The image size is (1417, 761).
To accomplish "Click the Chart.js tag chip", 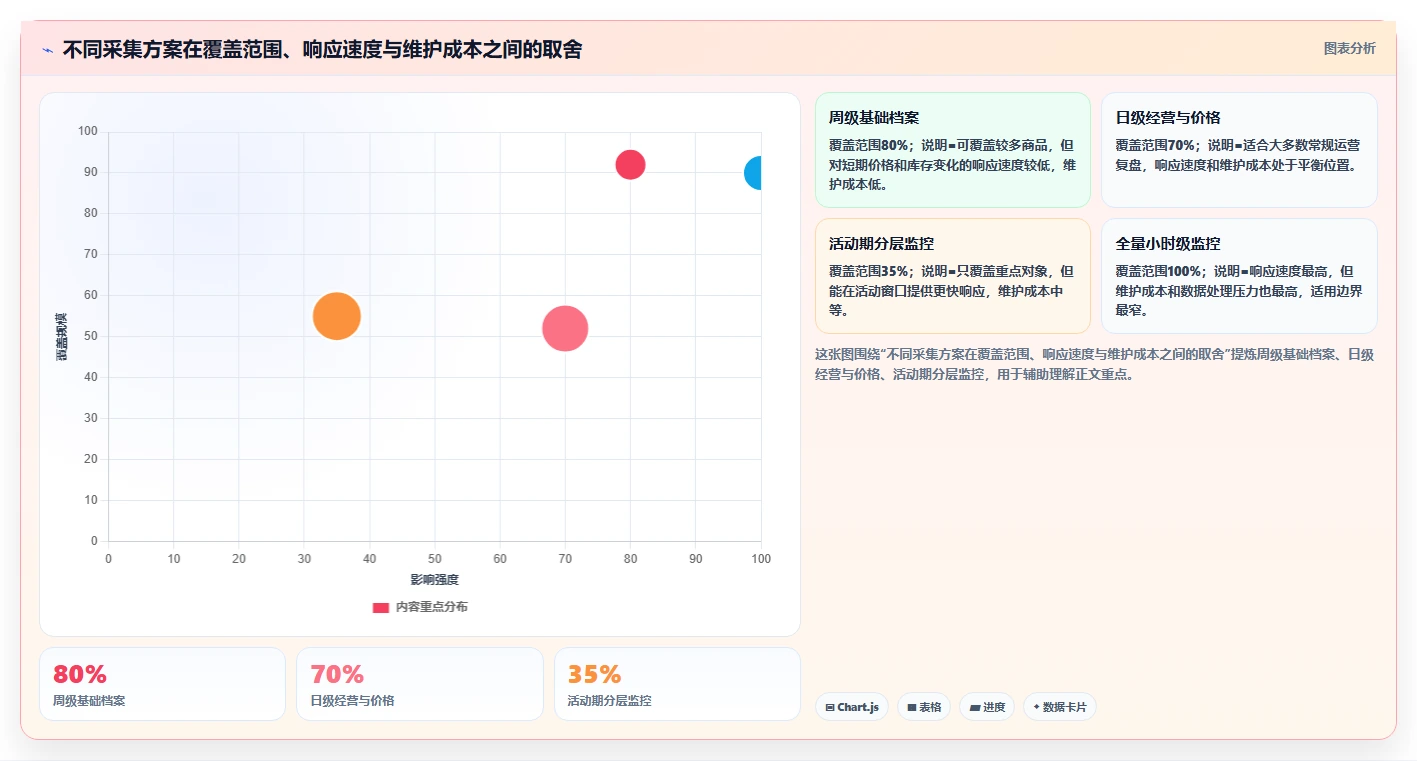I will click(x=852, y=707).
